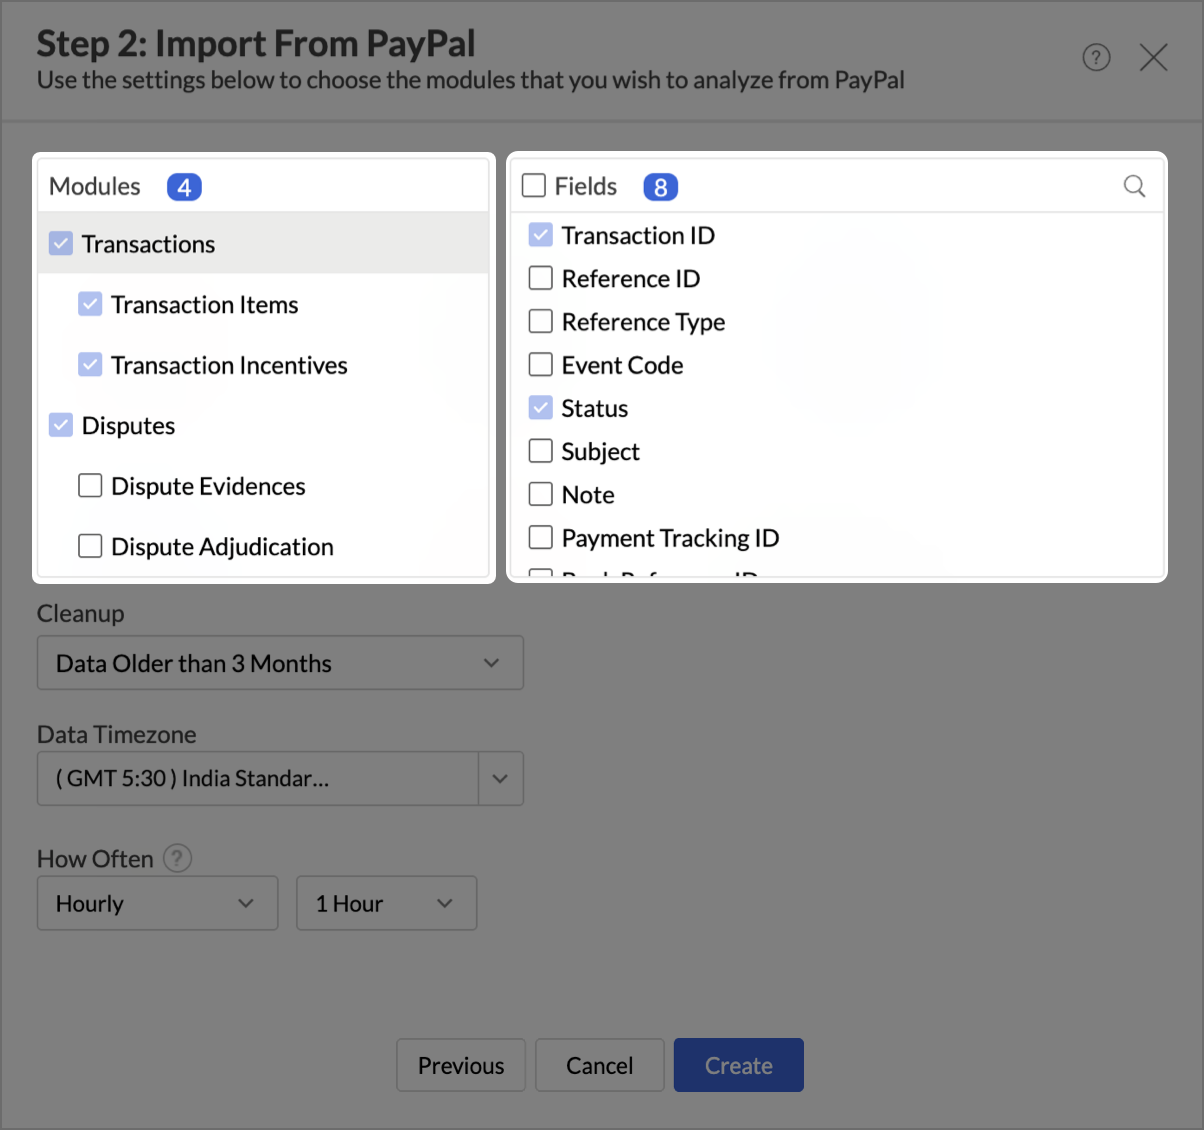Check the Reference ID field
The width and height of the screenshot is (1204, 1130).
pos(541,278)
